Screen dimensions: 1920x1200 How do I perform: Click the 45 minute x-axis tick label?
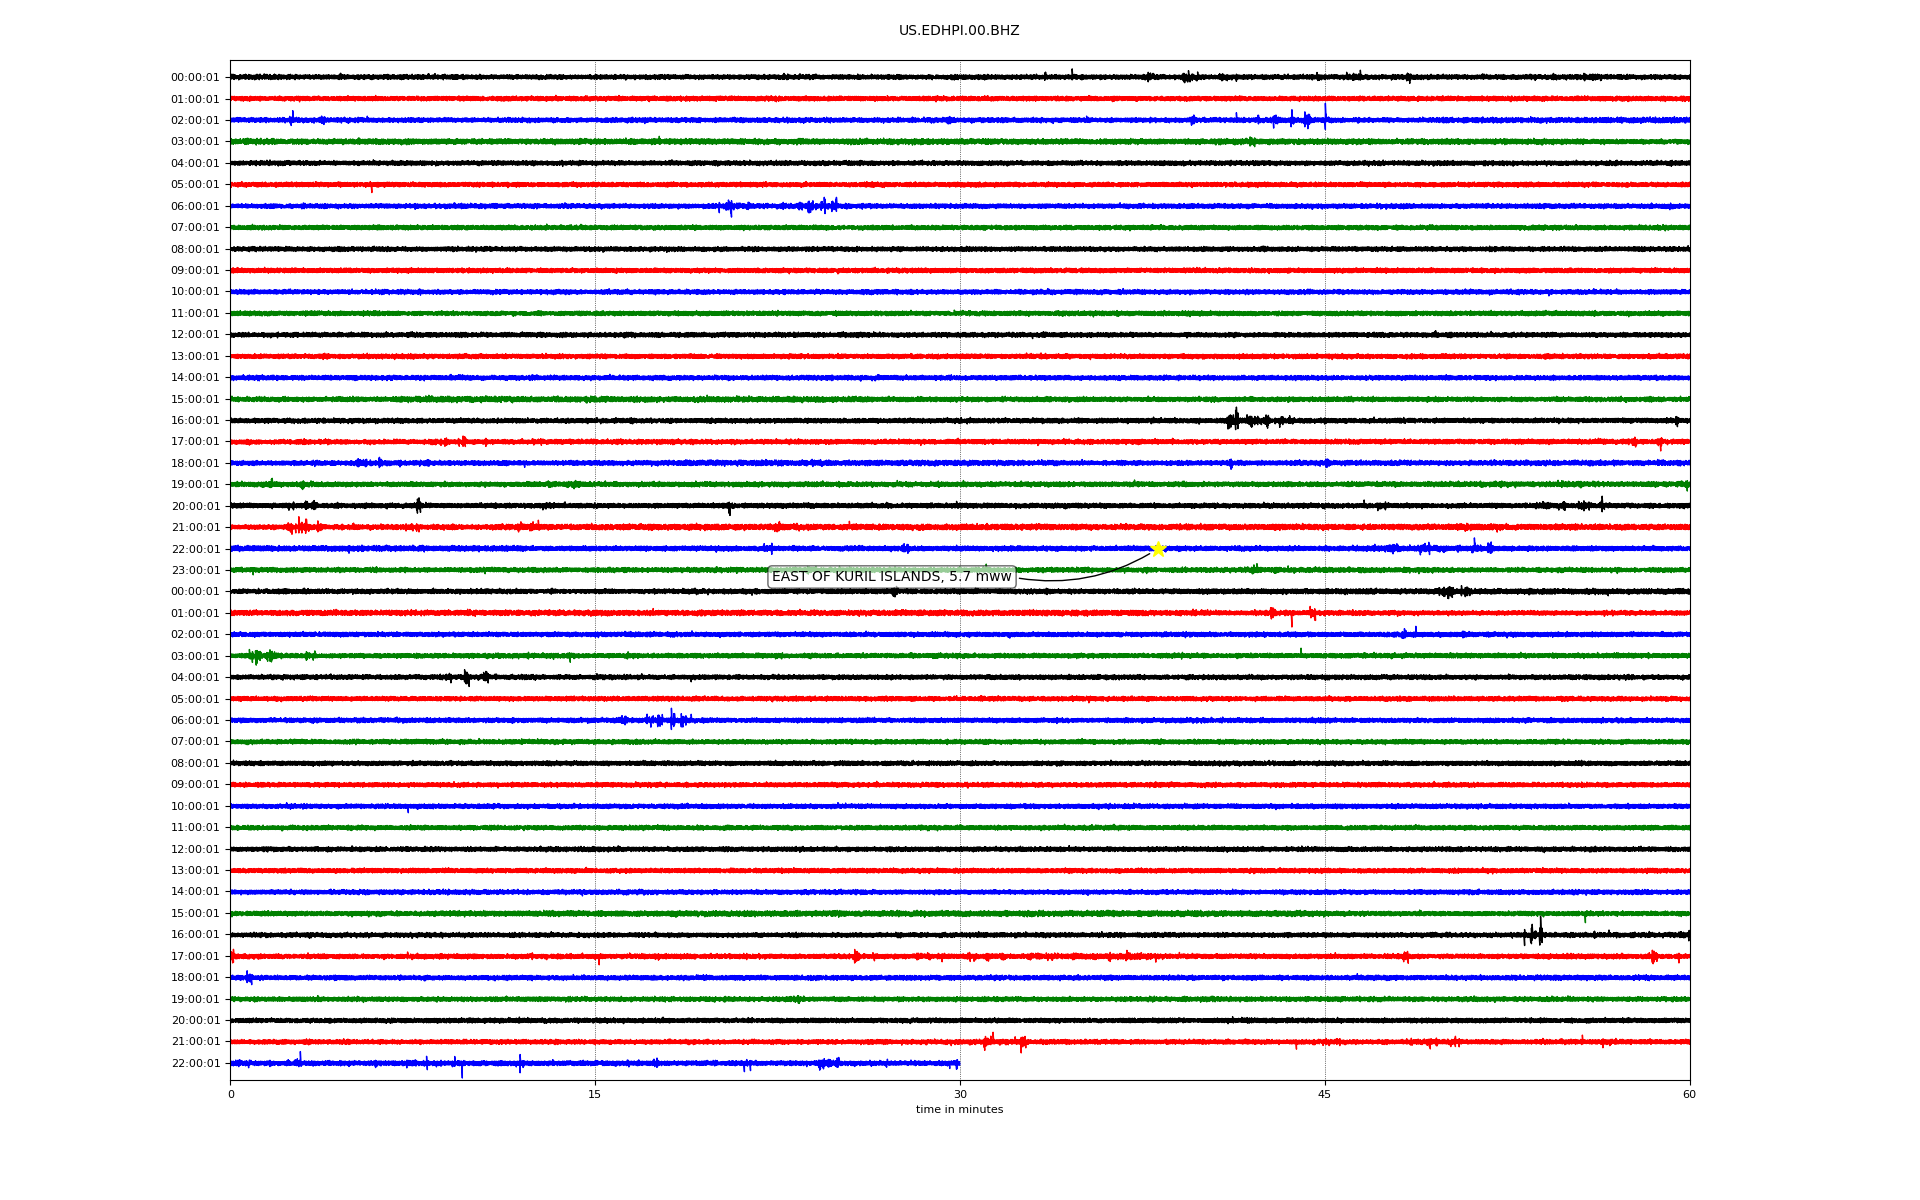click(x=1325, y=1094)
